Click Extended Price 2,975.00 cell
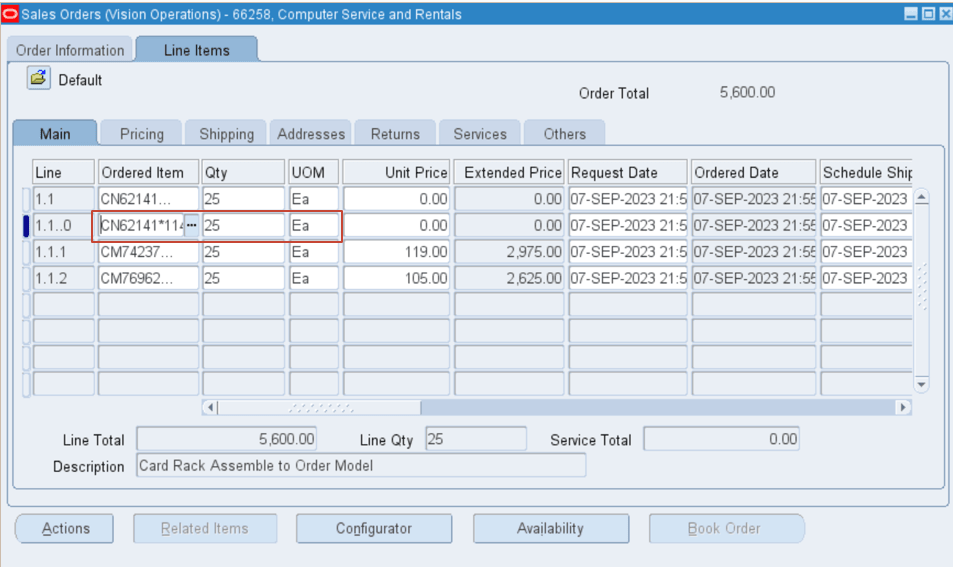This screenshot has height=567, width=953. click(509, 252)
